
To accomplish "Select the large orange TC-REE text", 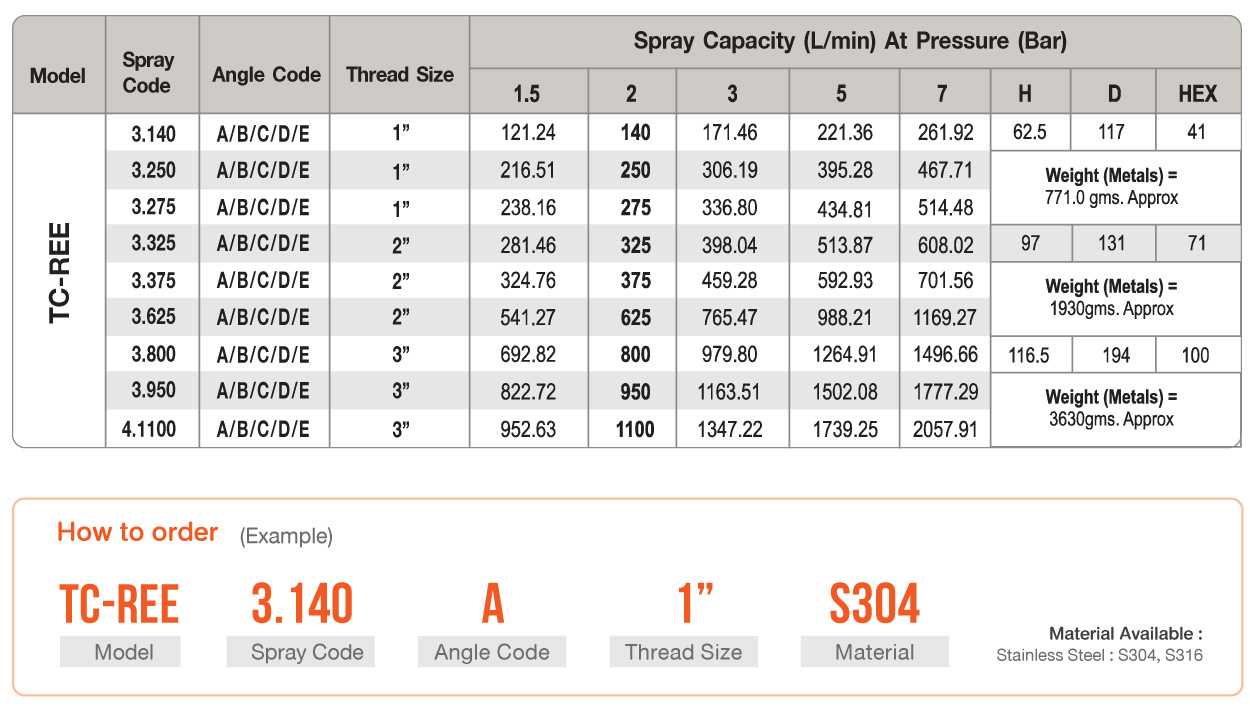I will (x=119, y=604).
